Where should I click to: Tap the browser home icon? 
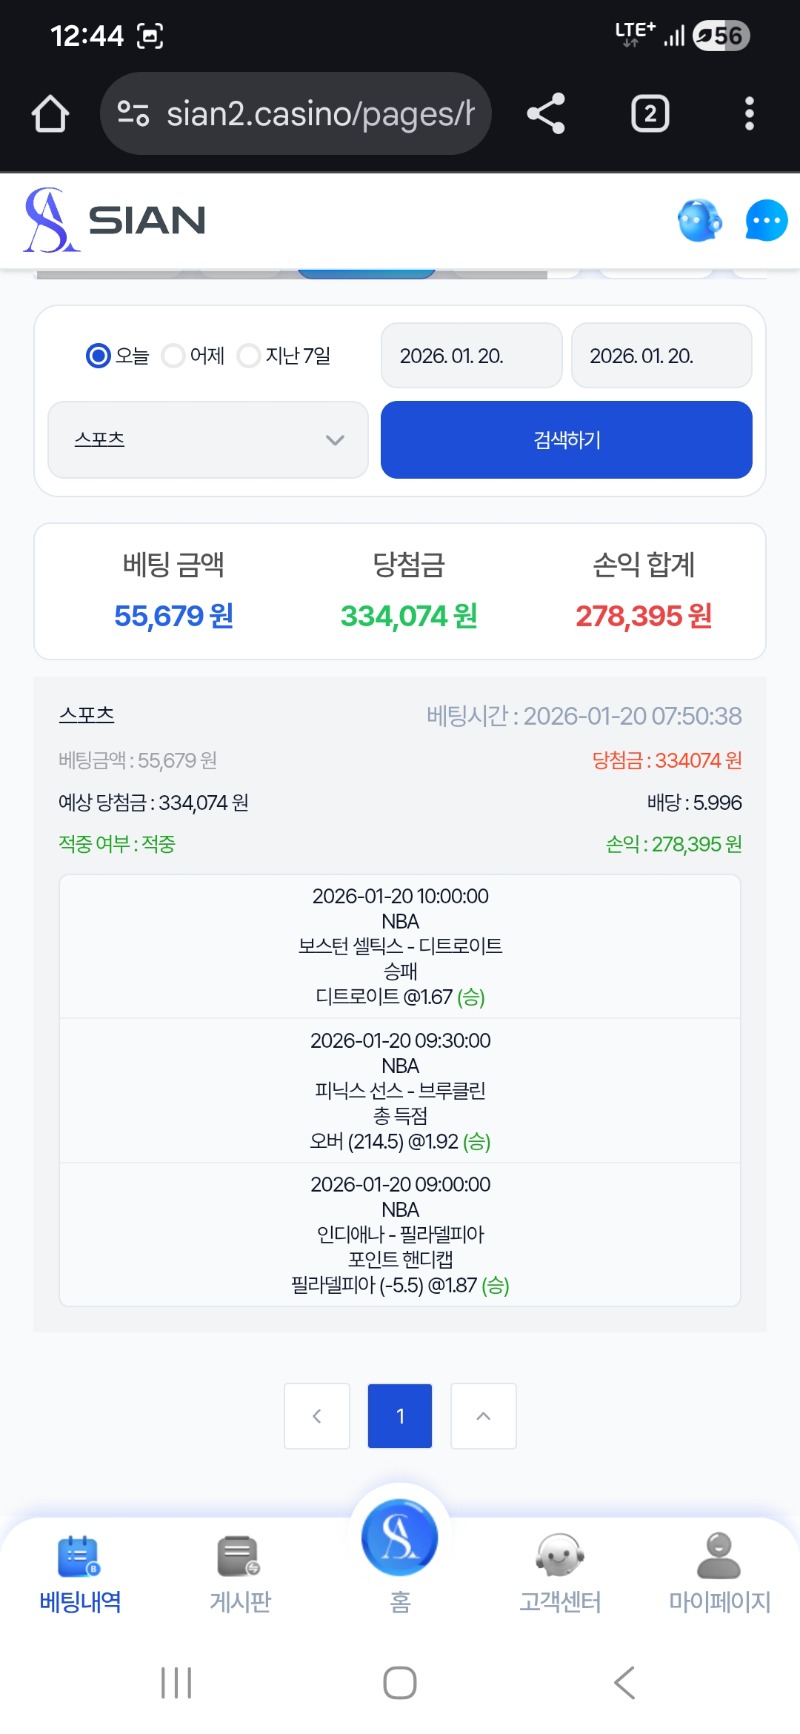coord(50,114)
